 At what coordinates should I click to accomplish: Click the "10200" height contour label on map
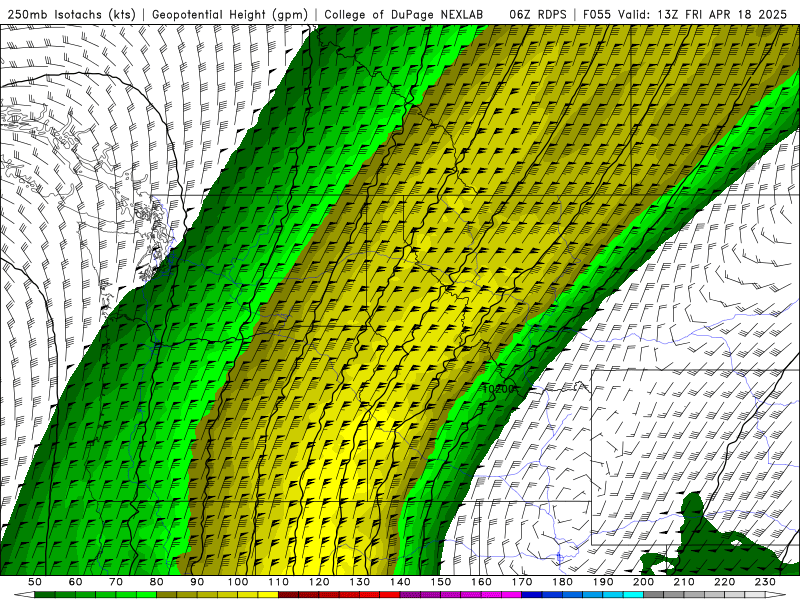point(498,389)
